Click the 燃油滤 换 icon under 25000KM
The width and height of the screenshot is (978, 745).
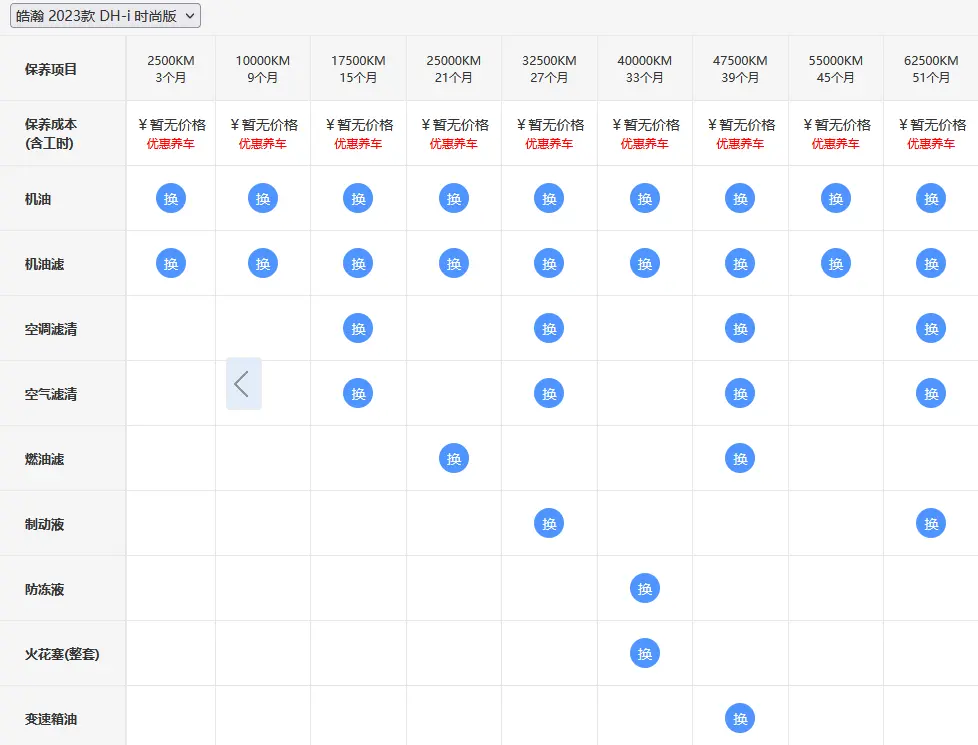[453, 459]
